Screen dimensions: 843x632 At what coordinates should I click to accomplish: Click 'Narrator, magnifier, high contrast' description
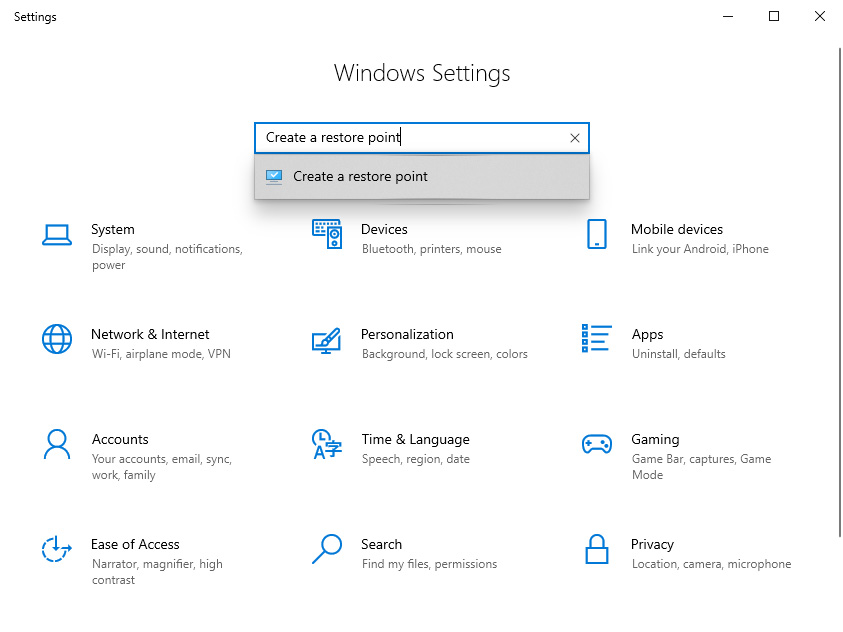[157, 572]
